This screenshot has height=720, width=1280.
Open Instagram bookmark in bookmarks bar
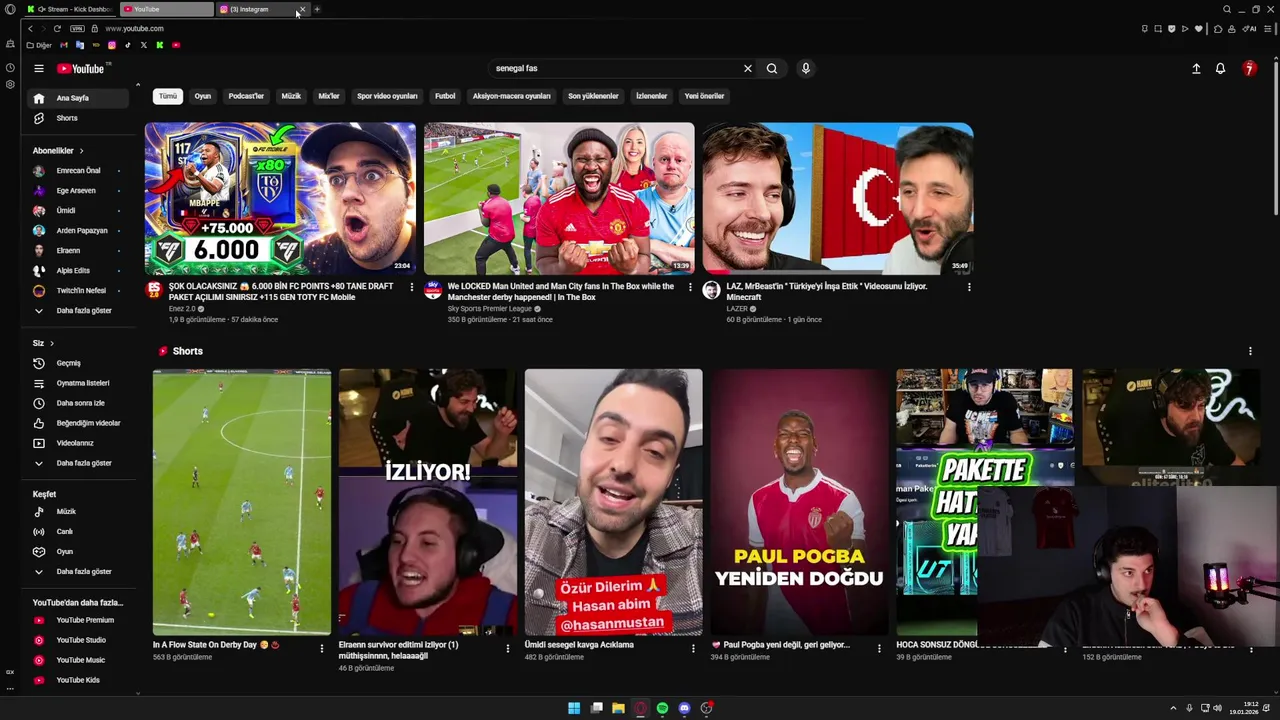click(x=111, y=45)
